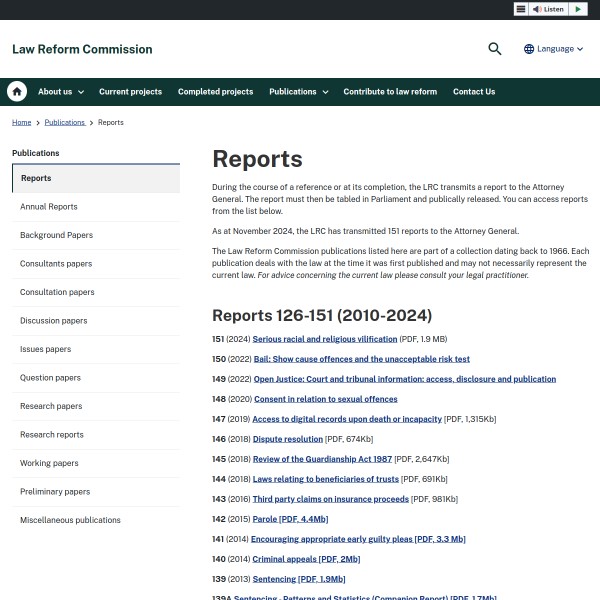Open the Parole PDF report link
This screenshot has width=600, height=600.
tap(289, 519)
